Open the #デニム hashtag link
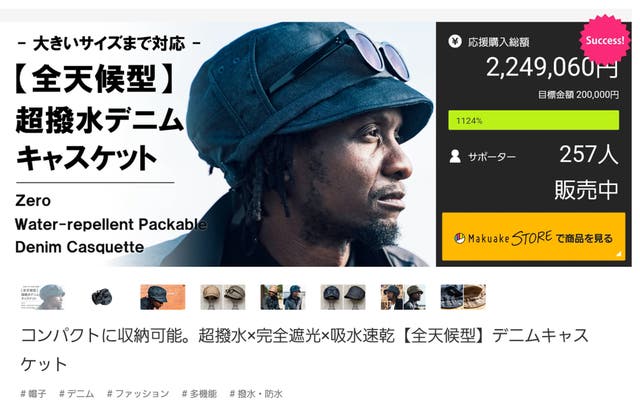 77,394
